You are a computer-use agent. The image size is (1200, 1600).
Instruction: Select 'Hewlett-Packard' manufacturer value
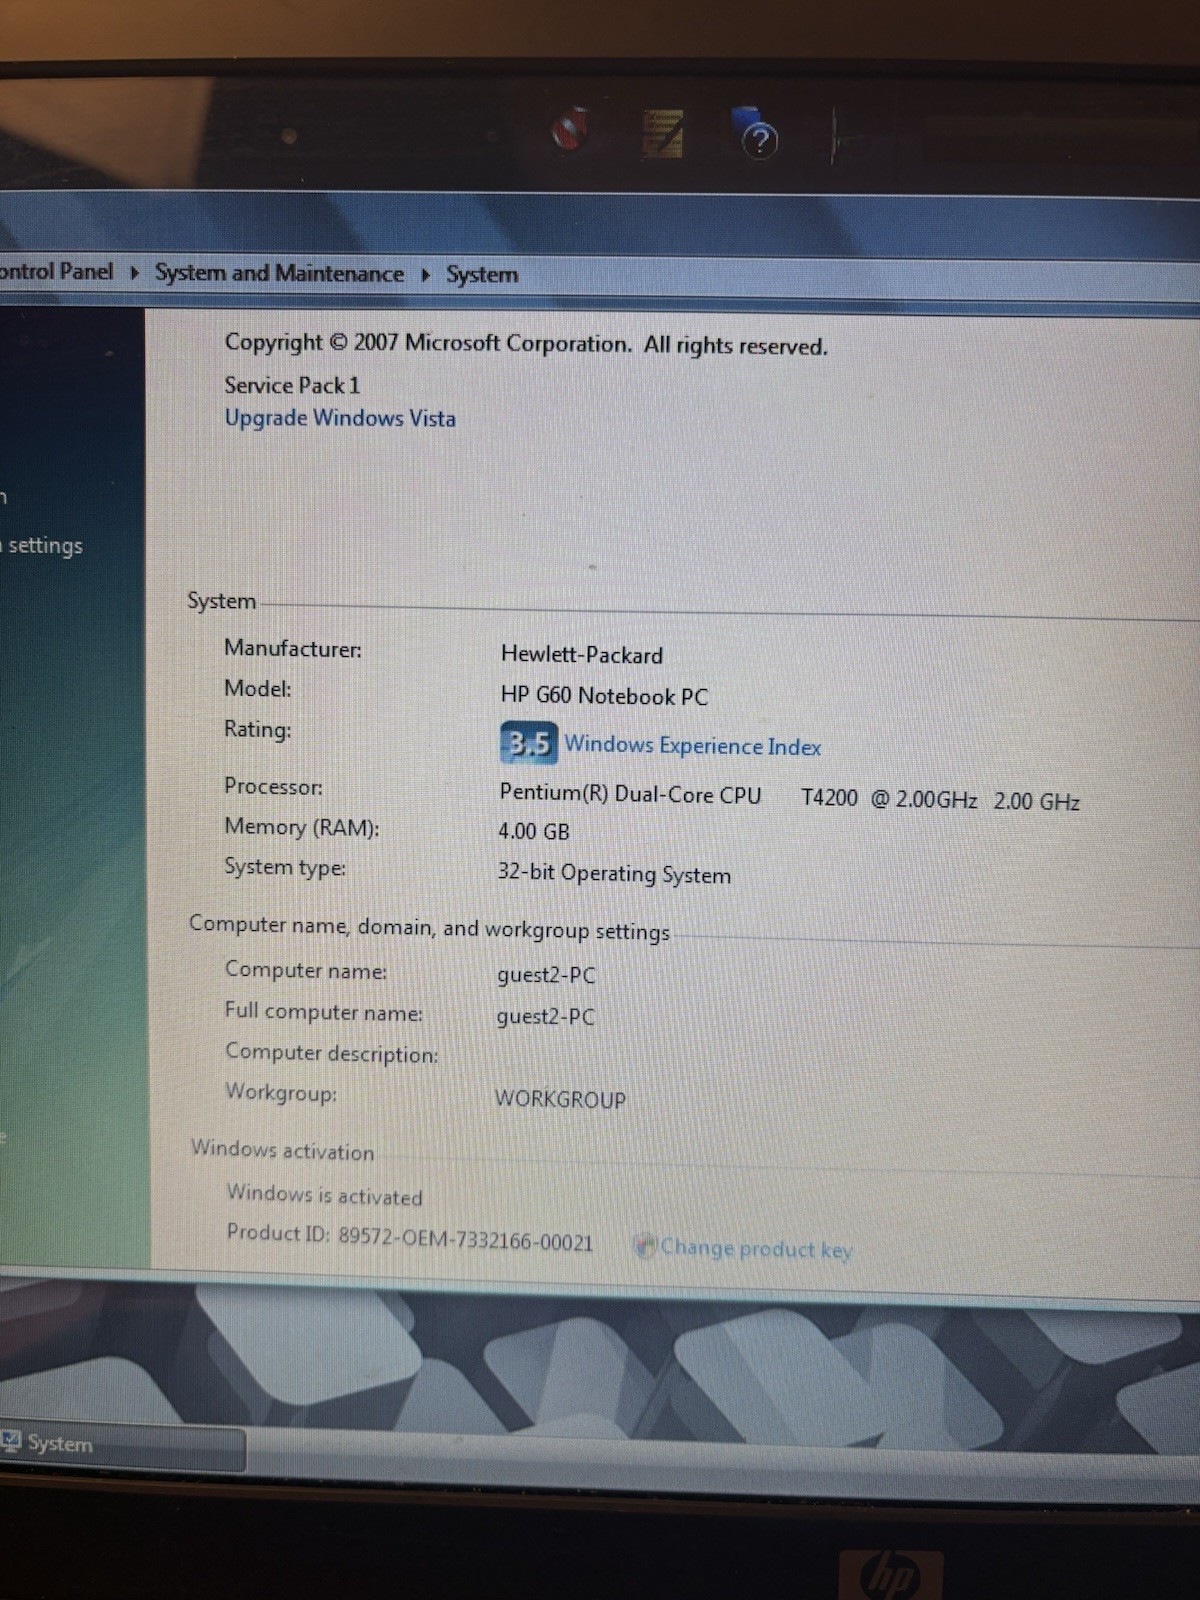tap(582, 655)
